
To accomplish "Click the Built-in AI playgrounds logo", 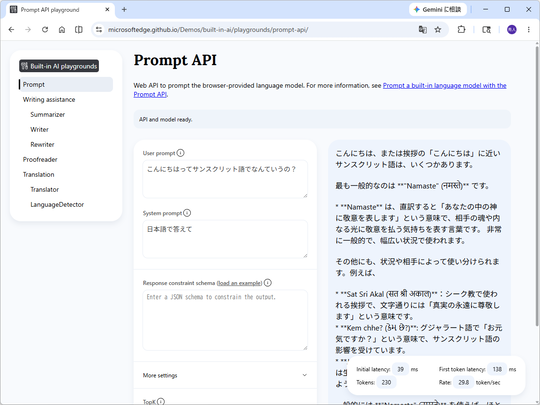I will coord(59,66).
